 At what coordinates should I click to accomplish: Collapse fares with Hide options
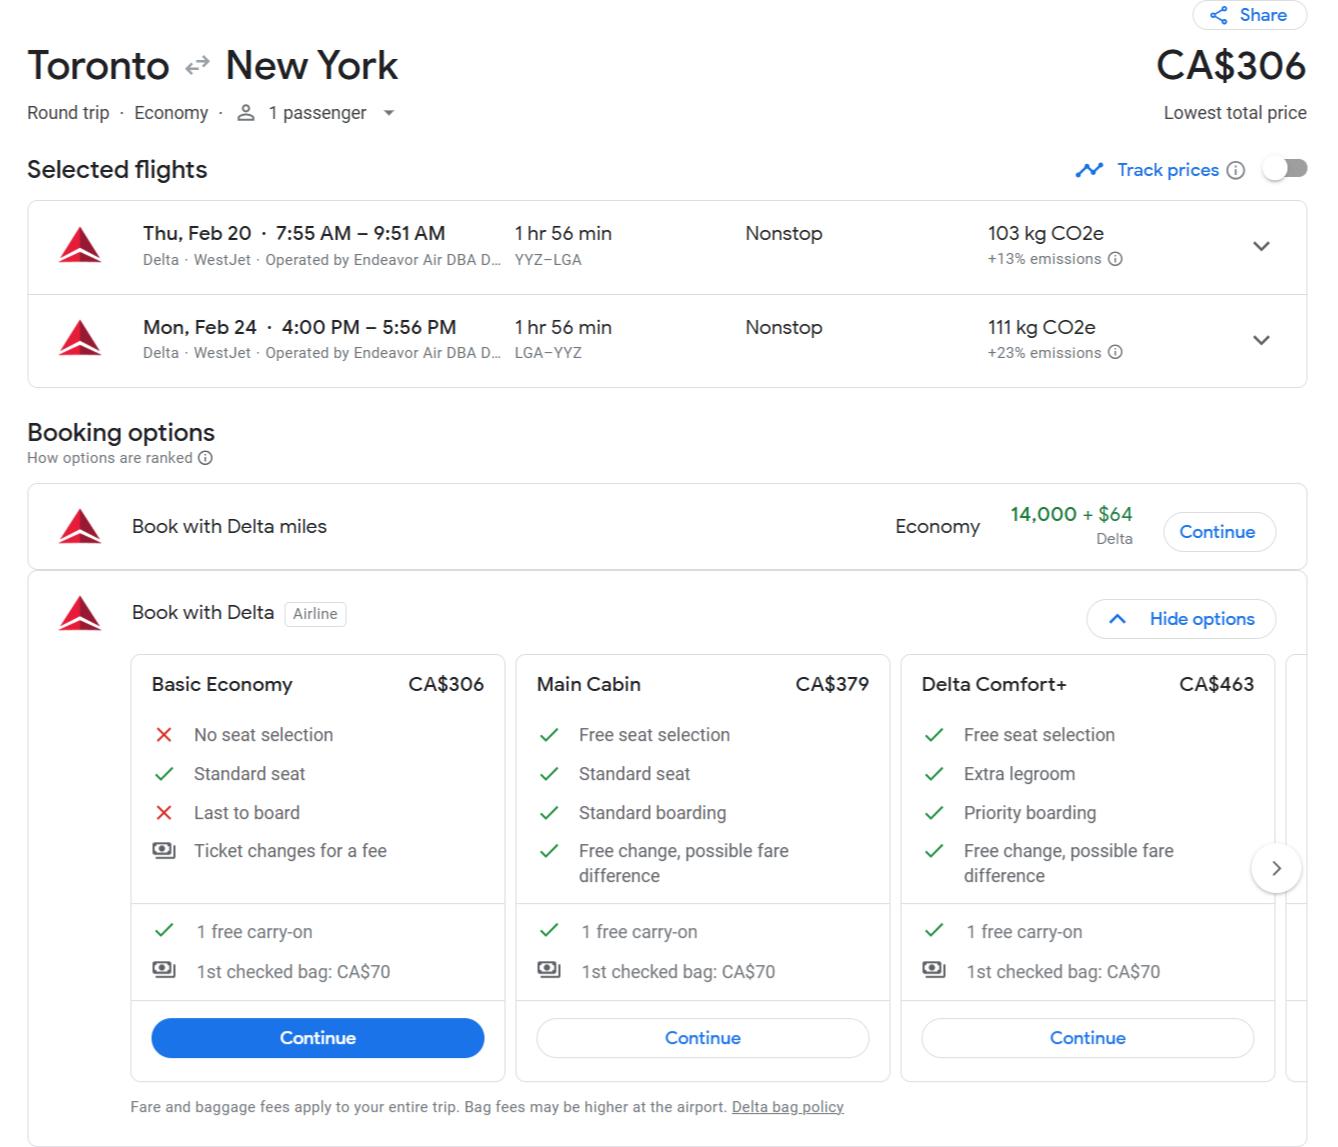pyautogui.click(x=1181, y=619)
